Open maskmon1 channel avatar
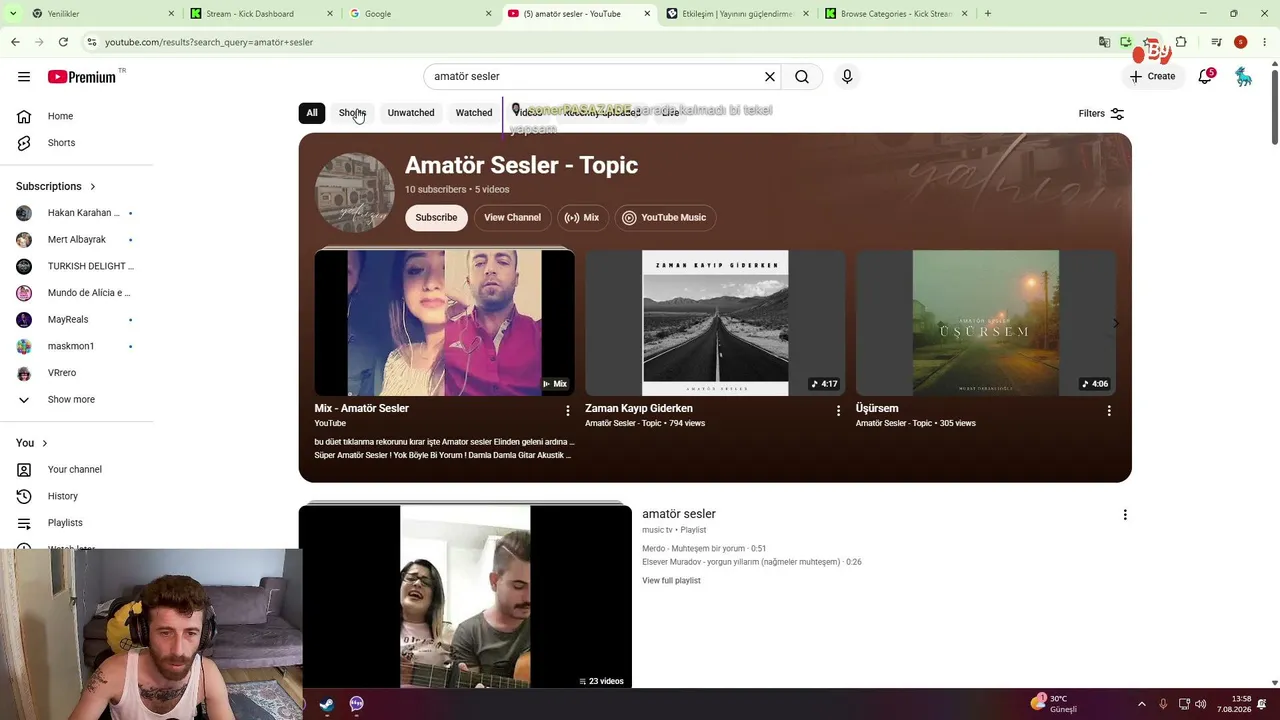 24,346
